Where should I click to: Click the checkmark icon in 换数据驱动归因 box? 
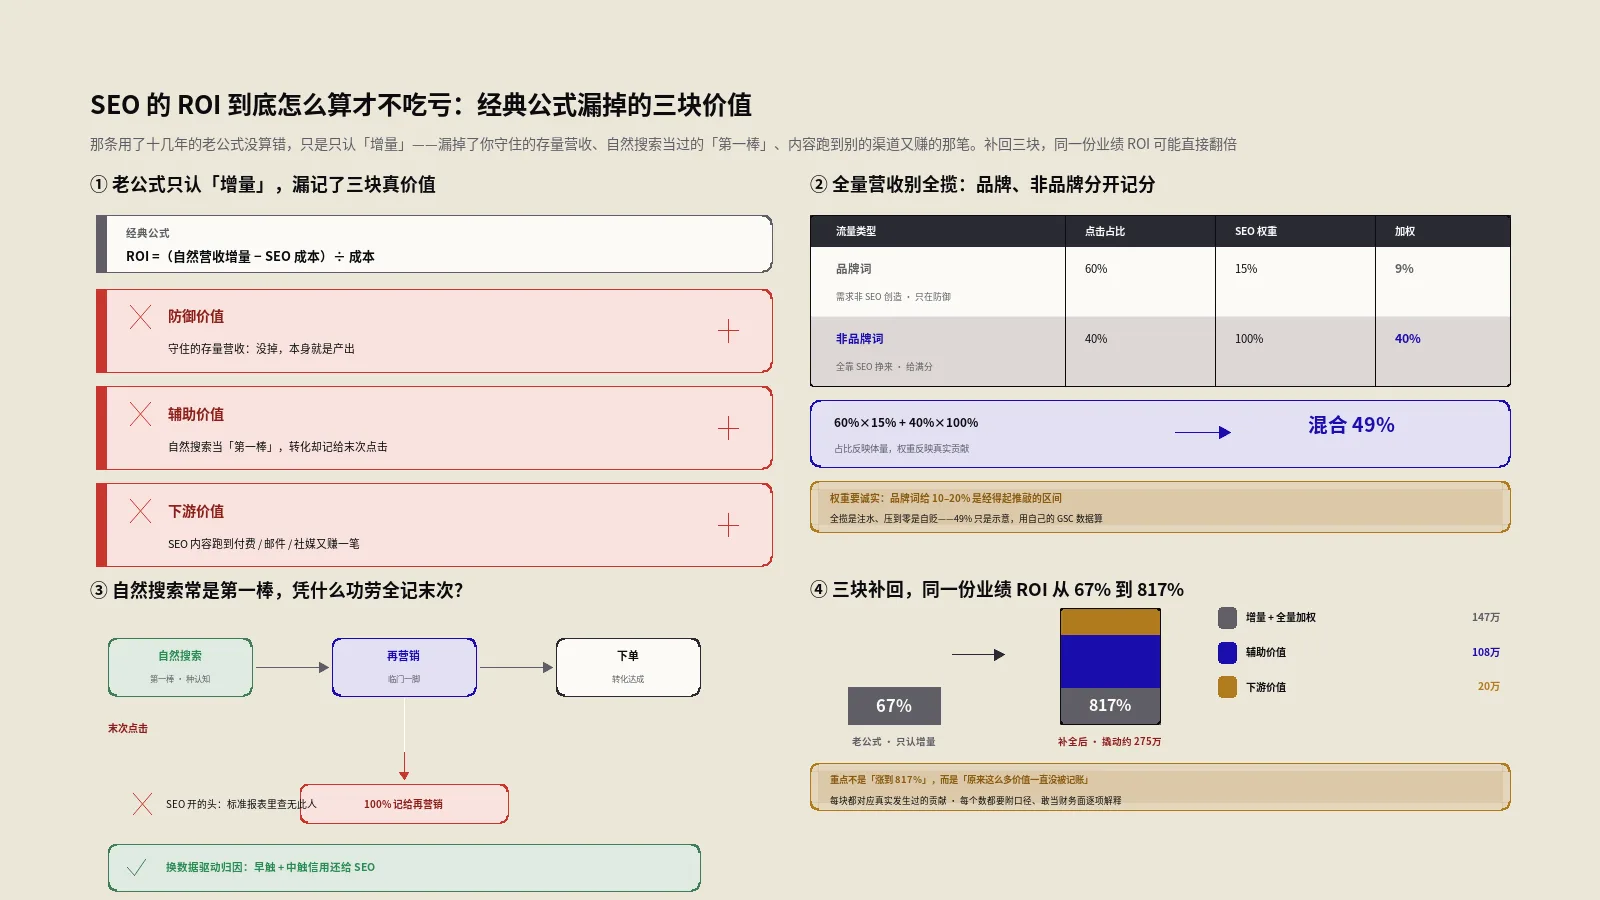point(137,867)
